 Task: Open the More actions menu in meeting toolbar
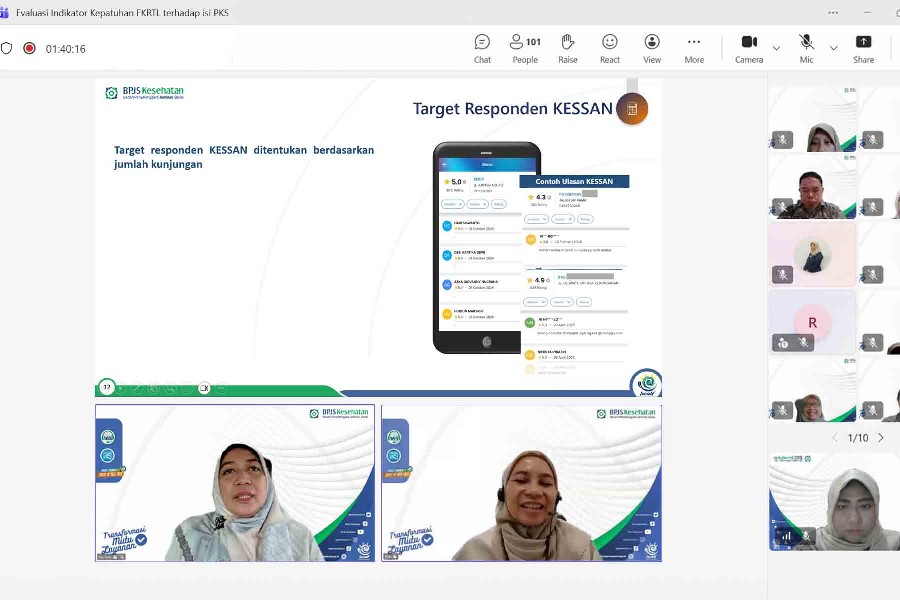point(694,49)
